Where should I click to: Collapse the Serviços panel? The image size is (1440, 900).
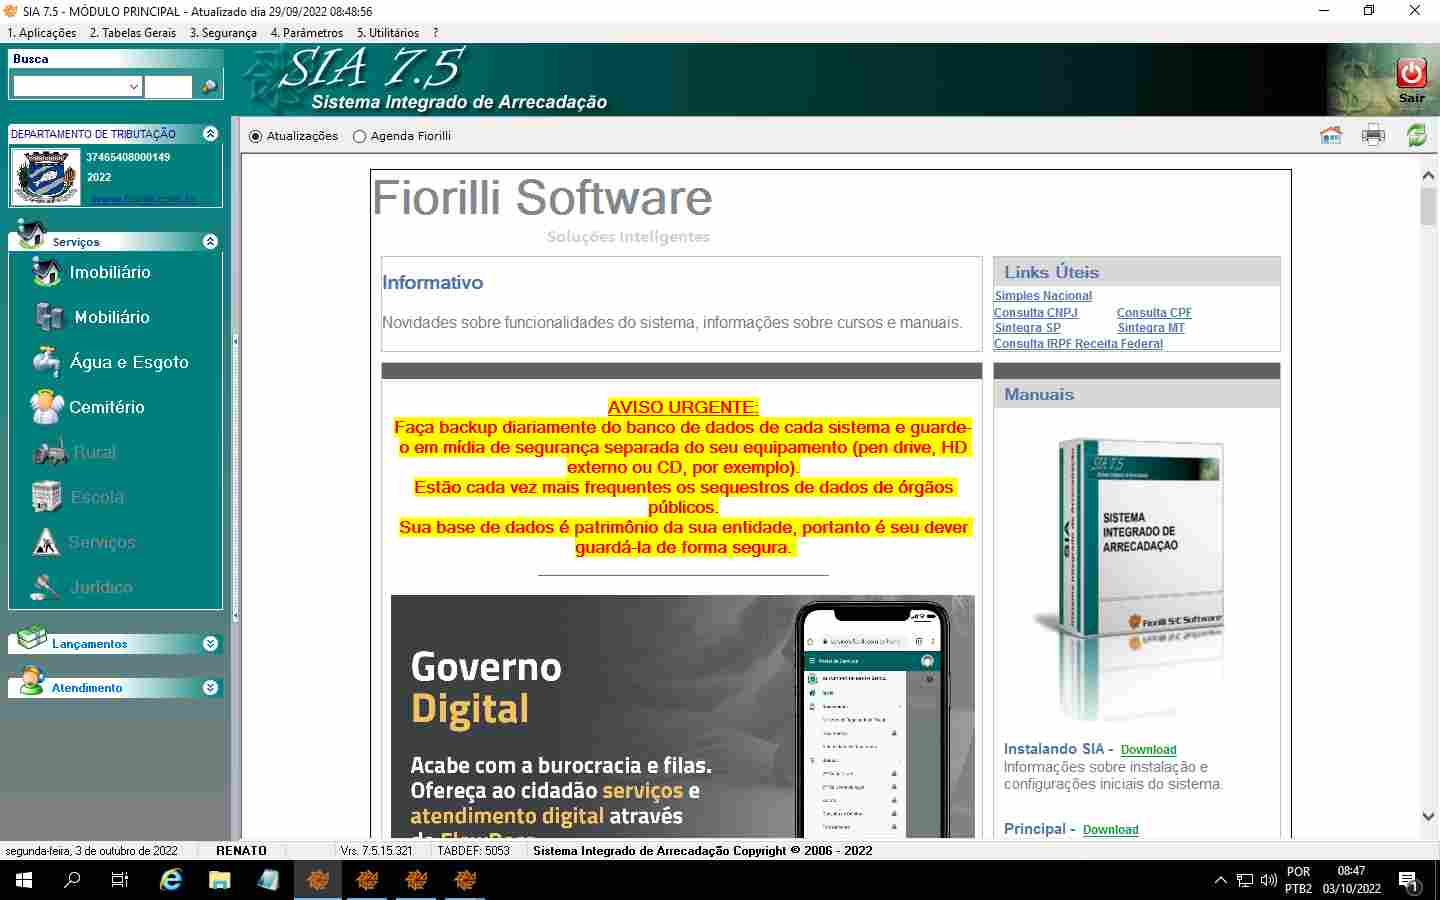coord(210,242)
